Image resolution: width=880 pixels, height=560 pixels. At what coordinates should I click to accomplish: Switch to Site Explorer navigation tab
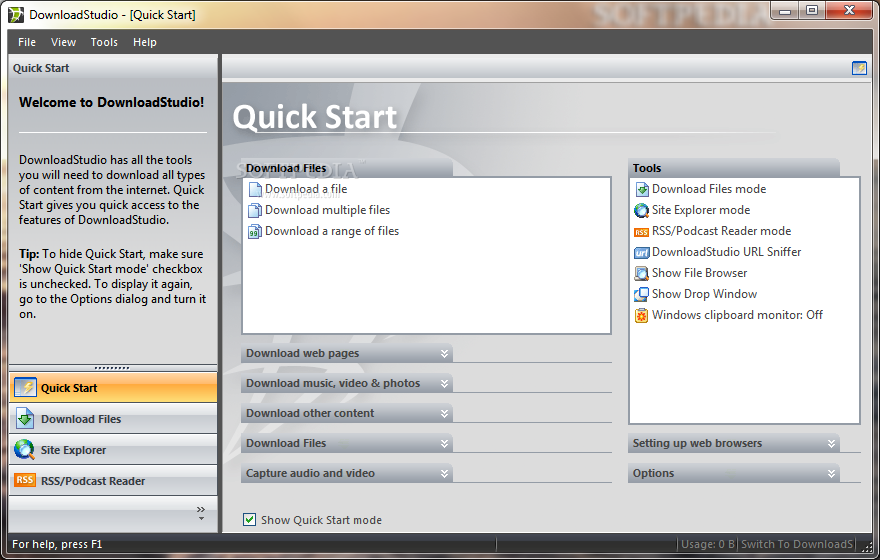[113, 450]
